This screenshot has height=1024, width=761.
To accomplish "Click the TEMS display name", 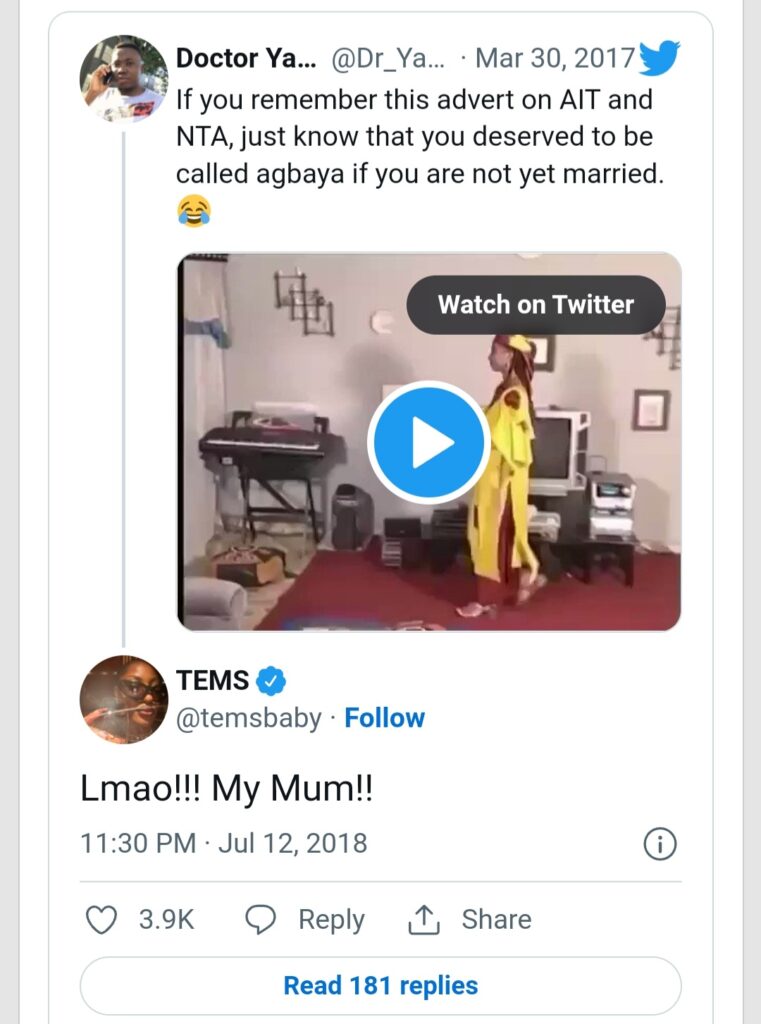I will [212, 681].
